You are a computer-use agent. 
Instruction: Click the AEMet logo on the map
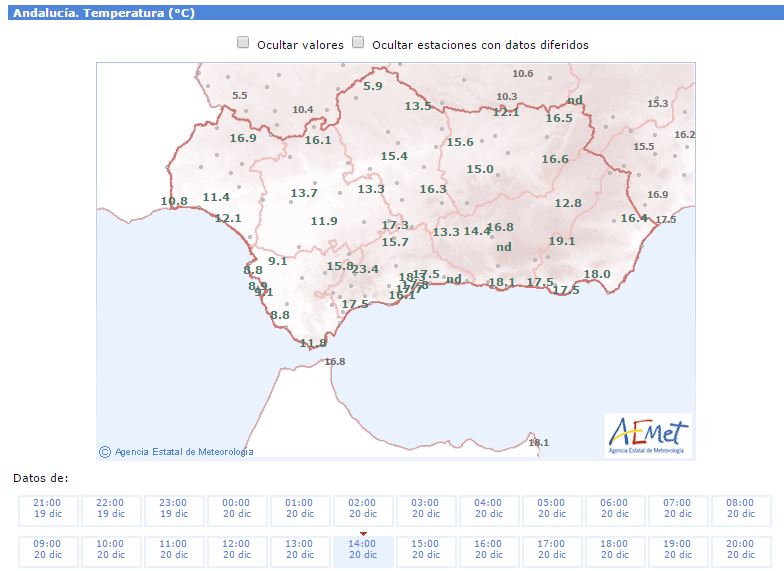coord(648,435)
